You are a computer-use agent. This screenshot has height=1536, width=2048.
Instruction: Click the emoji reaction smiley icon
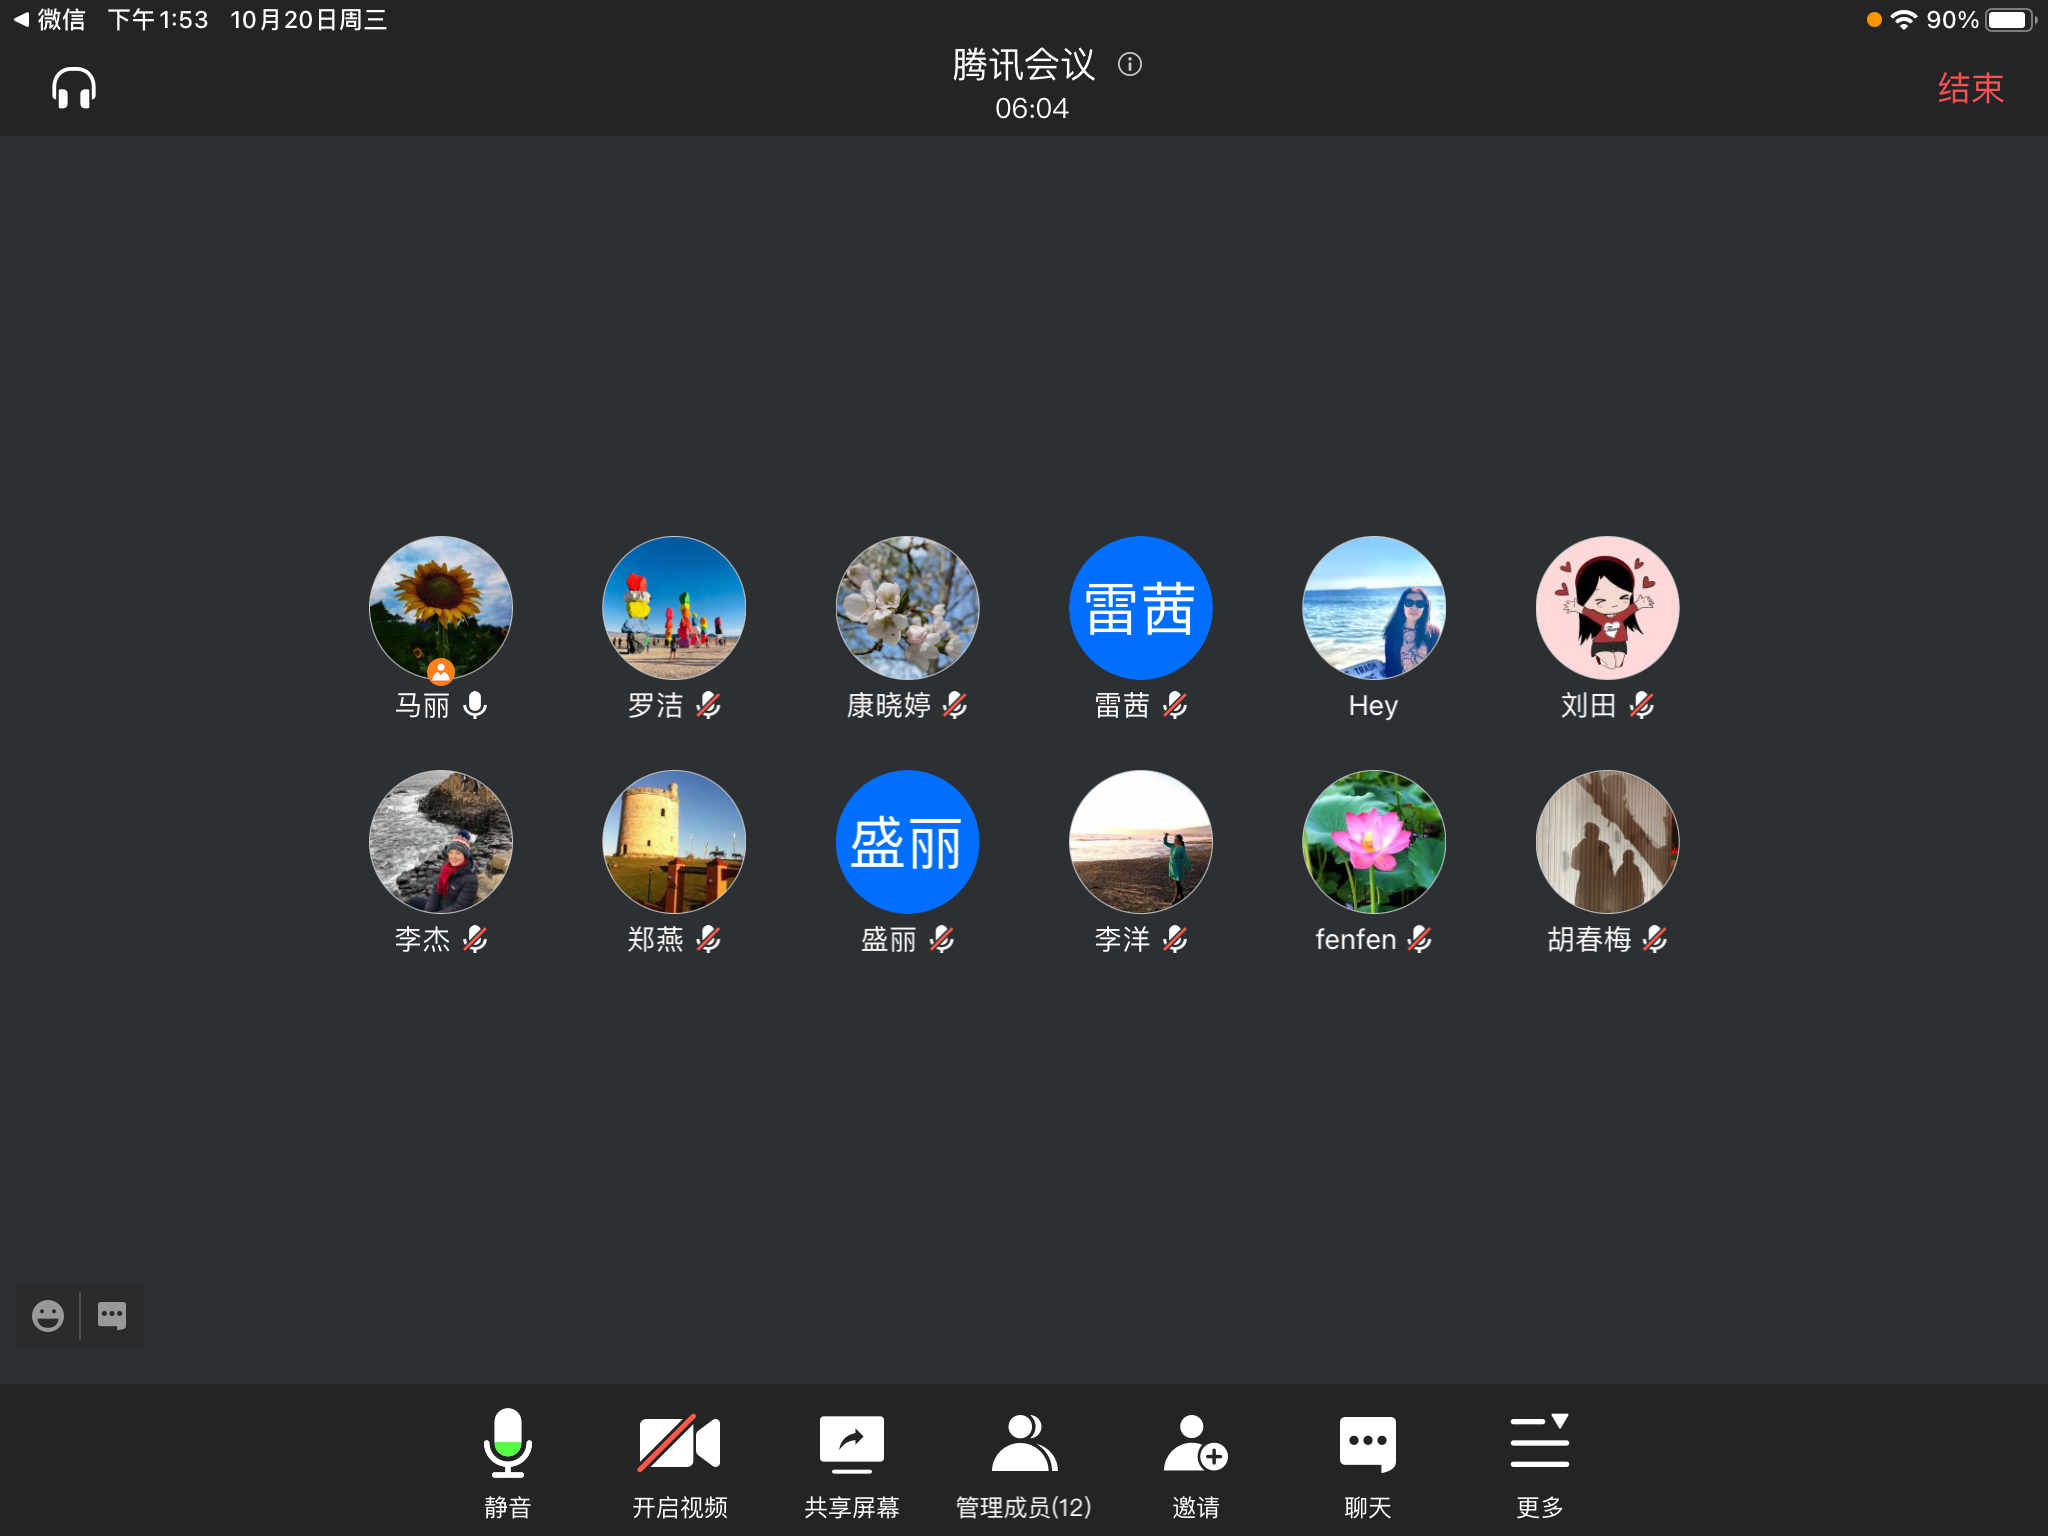click(48, 1315)
